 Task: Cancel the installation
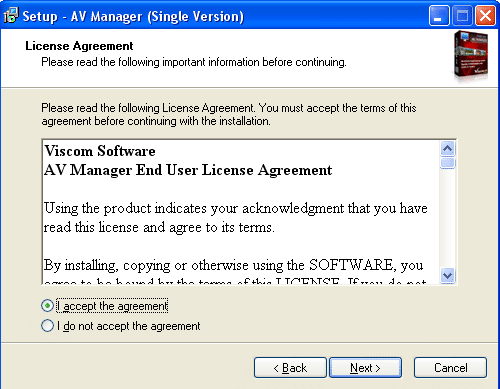pyautogui.click(x=450, y=368)
